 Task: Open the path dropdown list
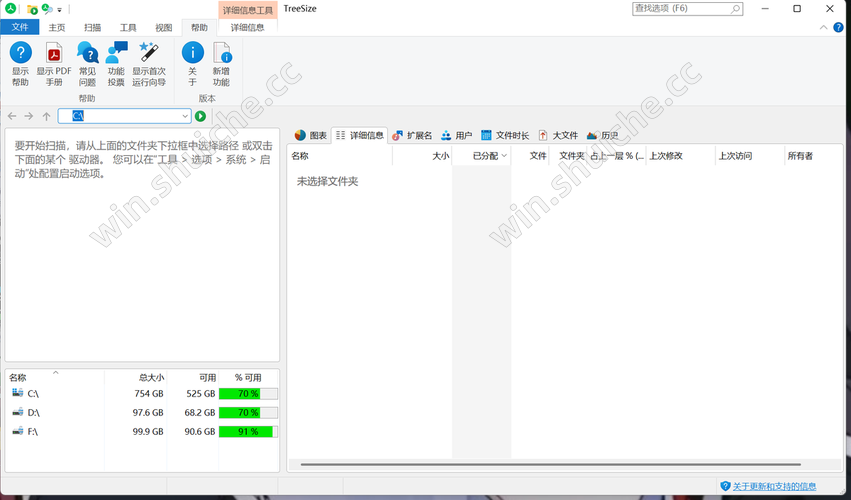click(x=185, y=116)
